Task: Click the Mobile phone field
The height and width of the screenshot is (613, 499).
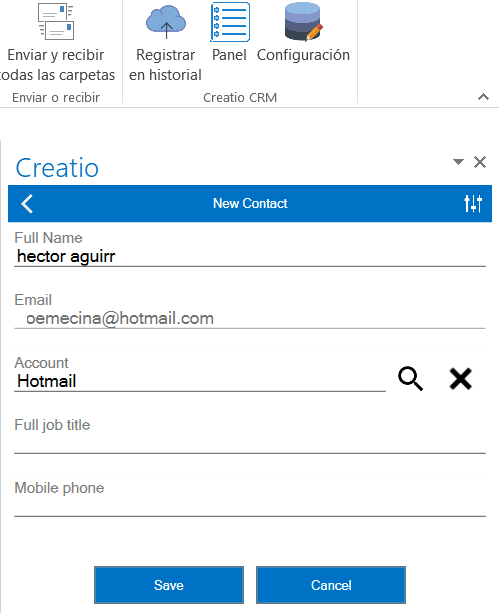Action: [x=250, y=507]
